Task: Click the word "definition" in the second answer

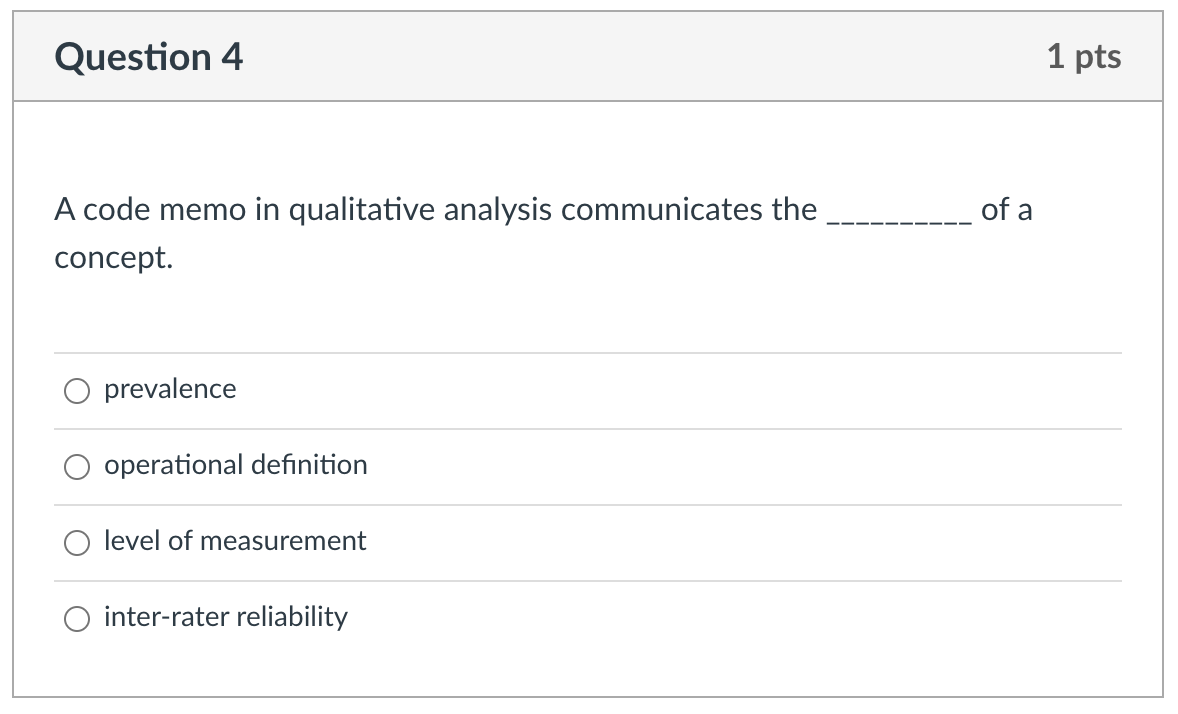Action: [x=309, y=465]
